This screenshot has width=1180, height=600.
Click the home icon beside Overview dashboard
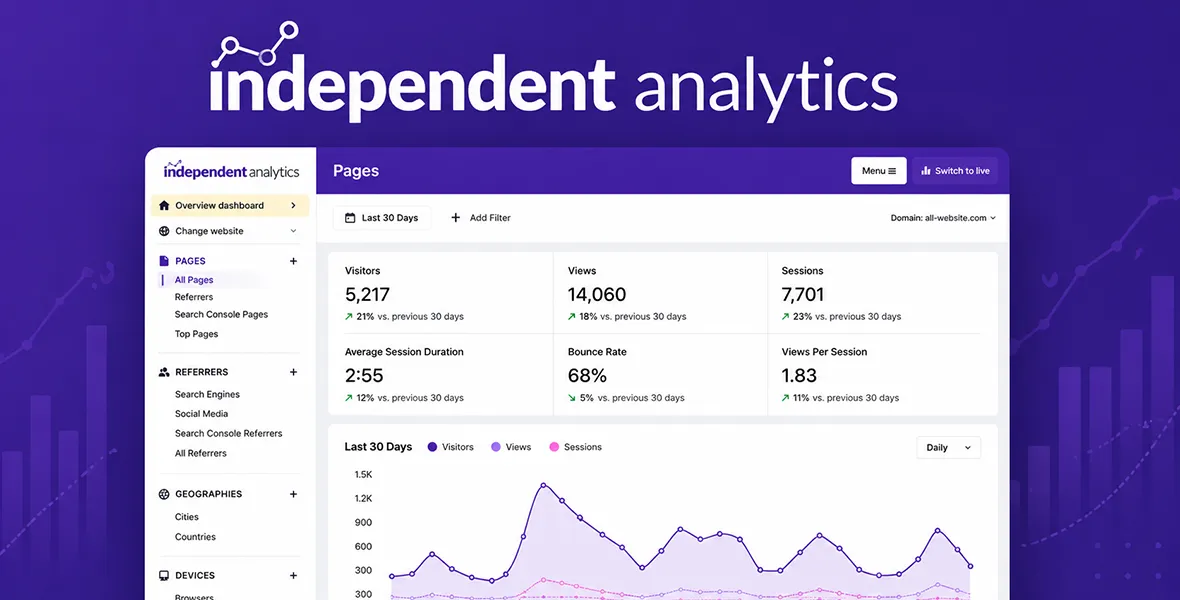pos(164,206)
